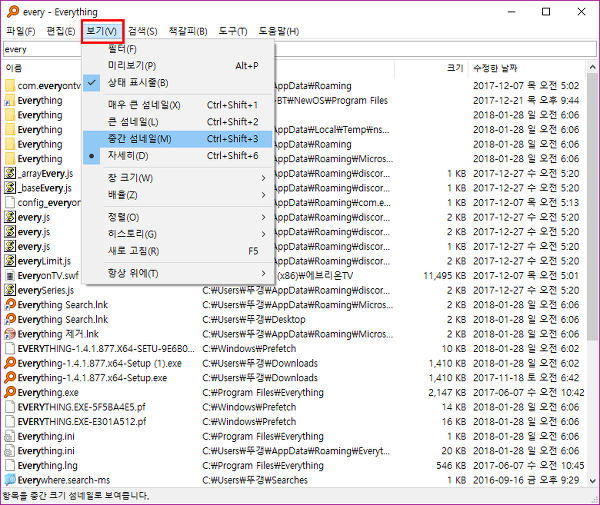Select the EveryonTV.swf file name
Image resolution: width=600 pixels, height=505 pixels.
point(48,275)
